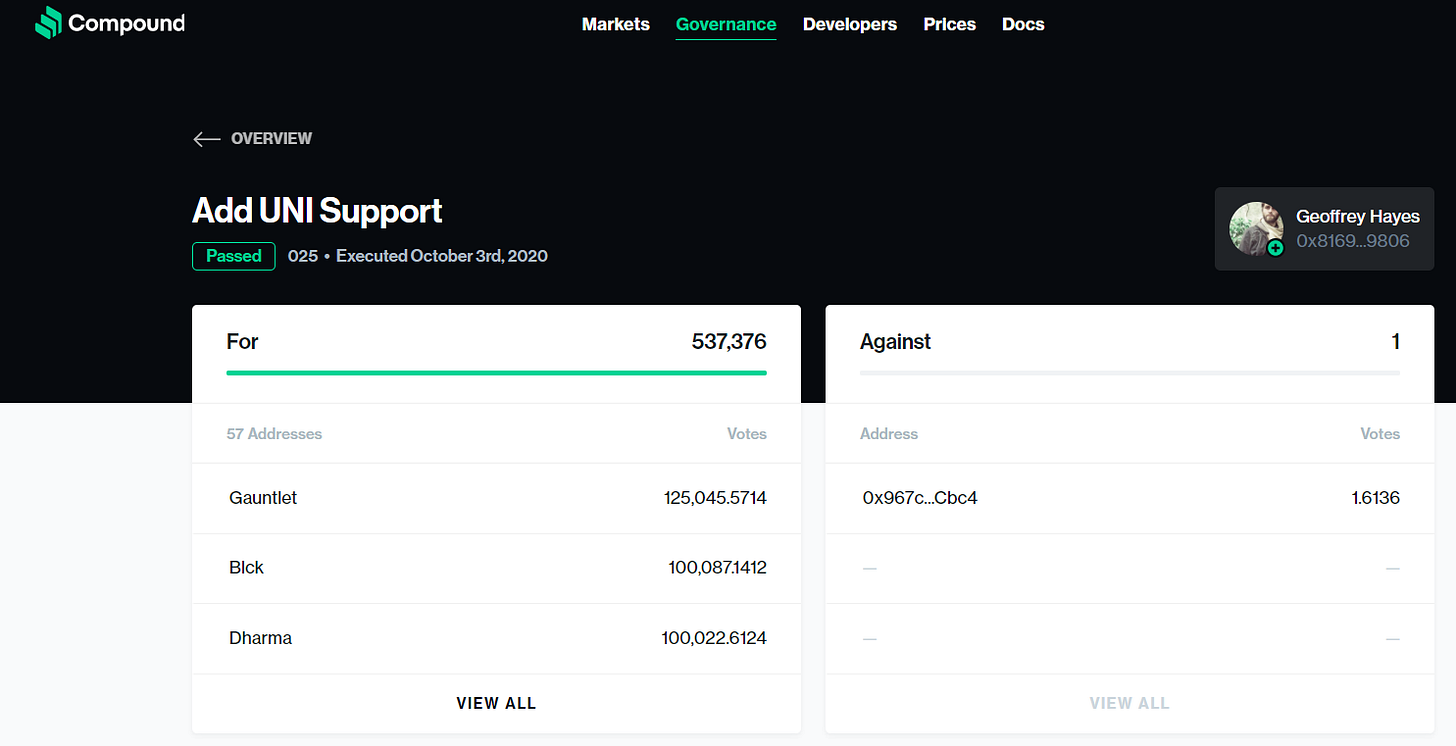Click the Add UNI Support title
This screenshot has width=1456, height=746.
[x=317, y=211]
